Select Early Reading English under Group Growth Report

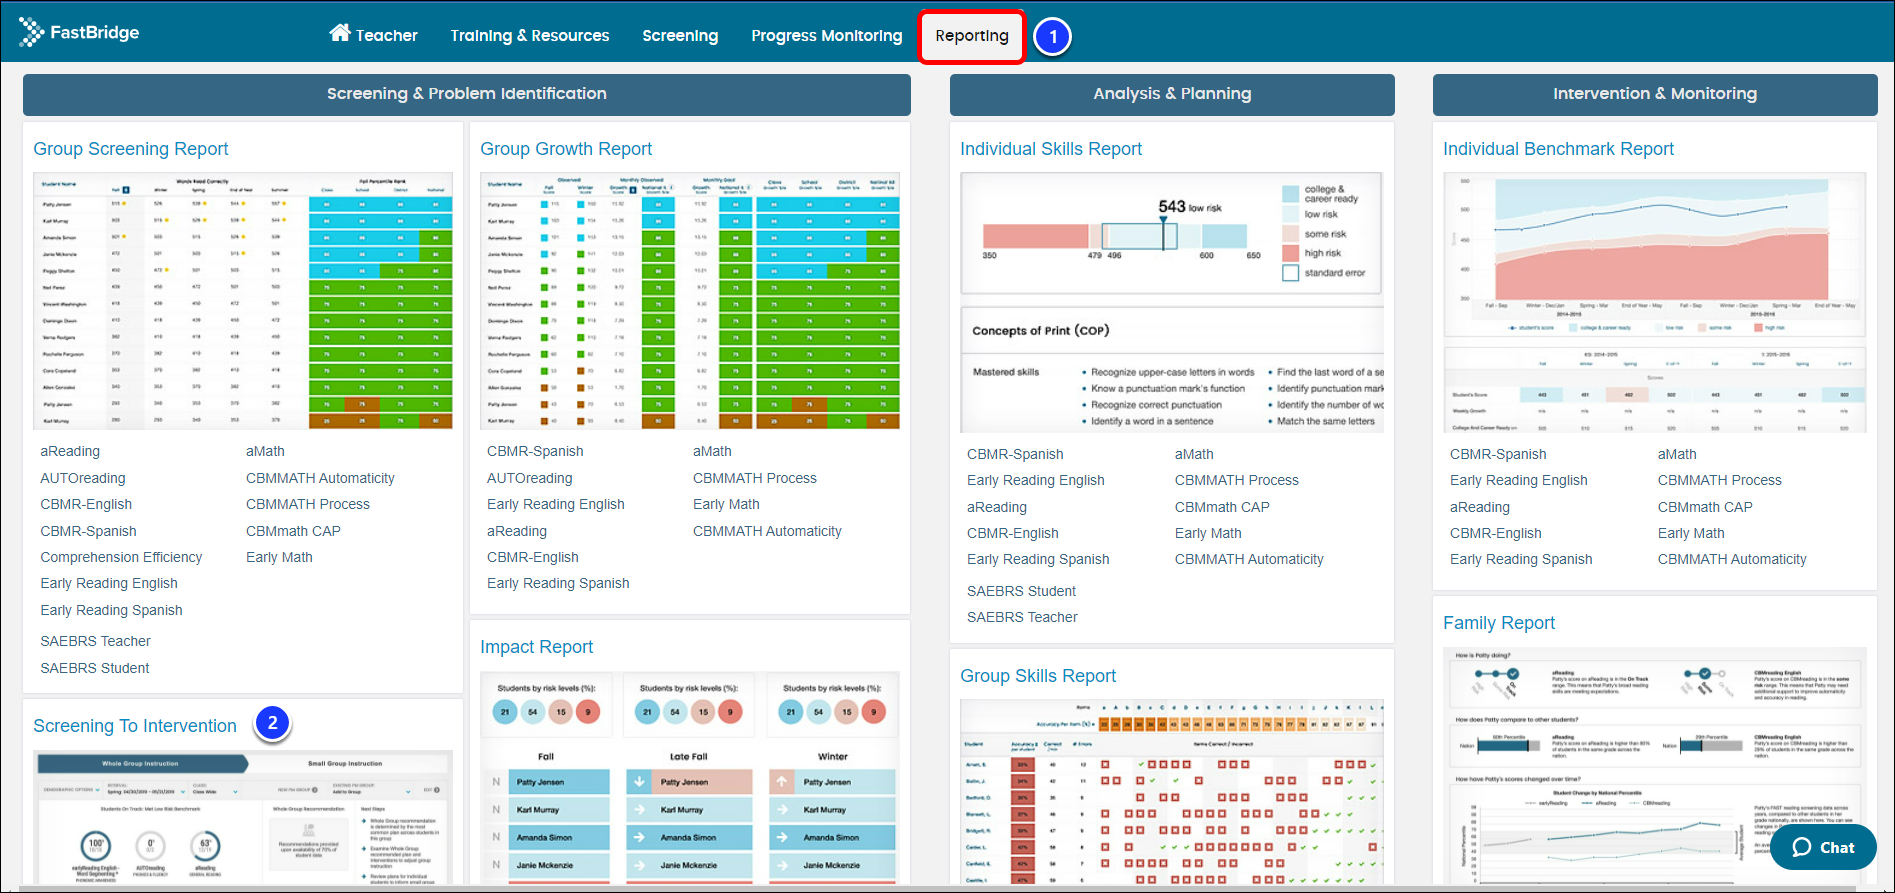556,504
